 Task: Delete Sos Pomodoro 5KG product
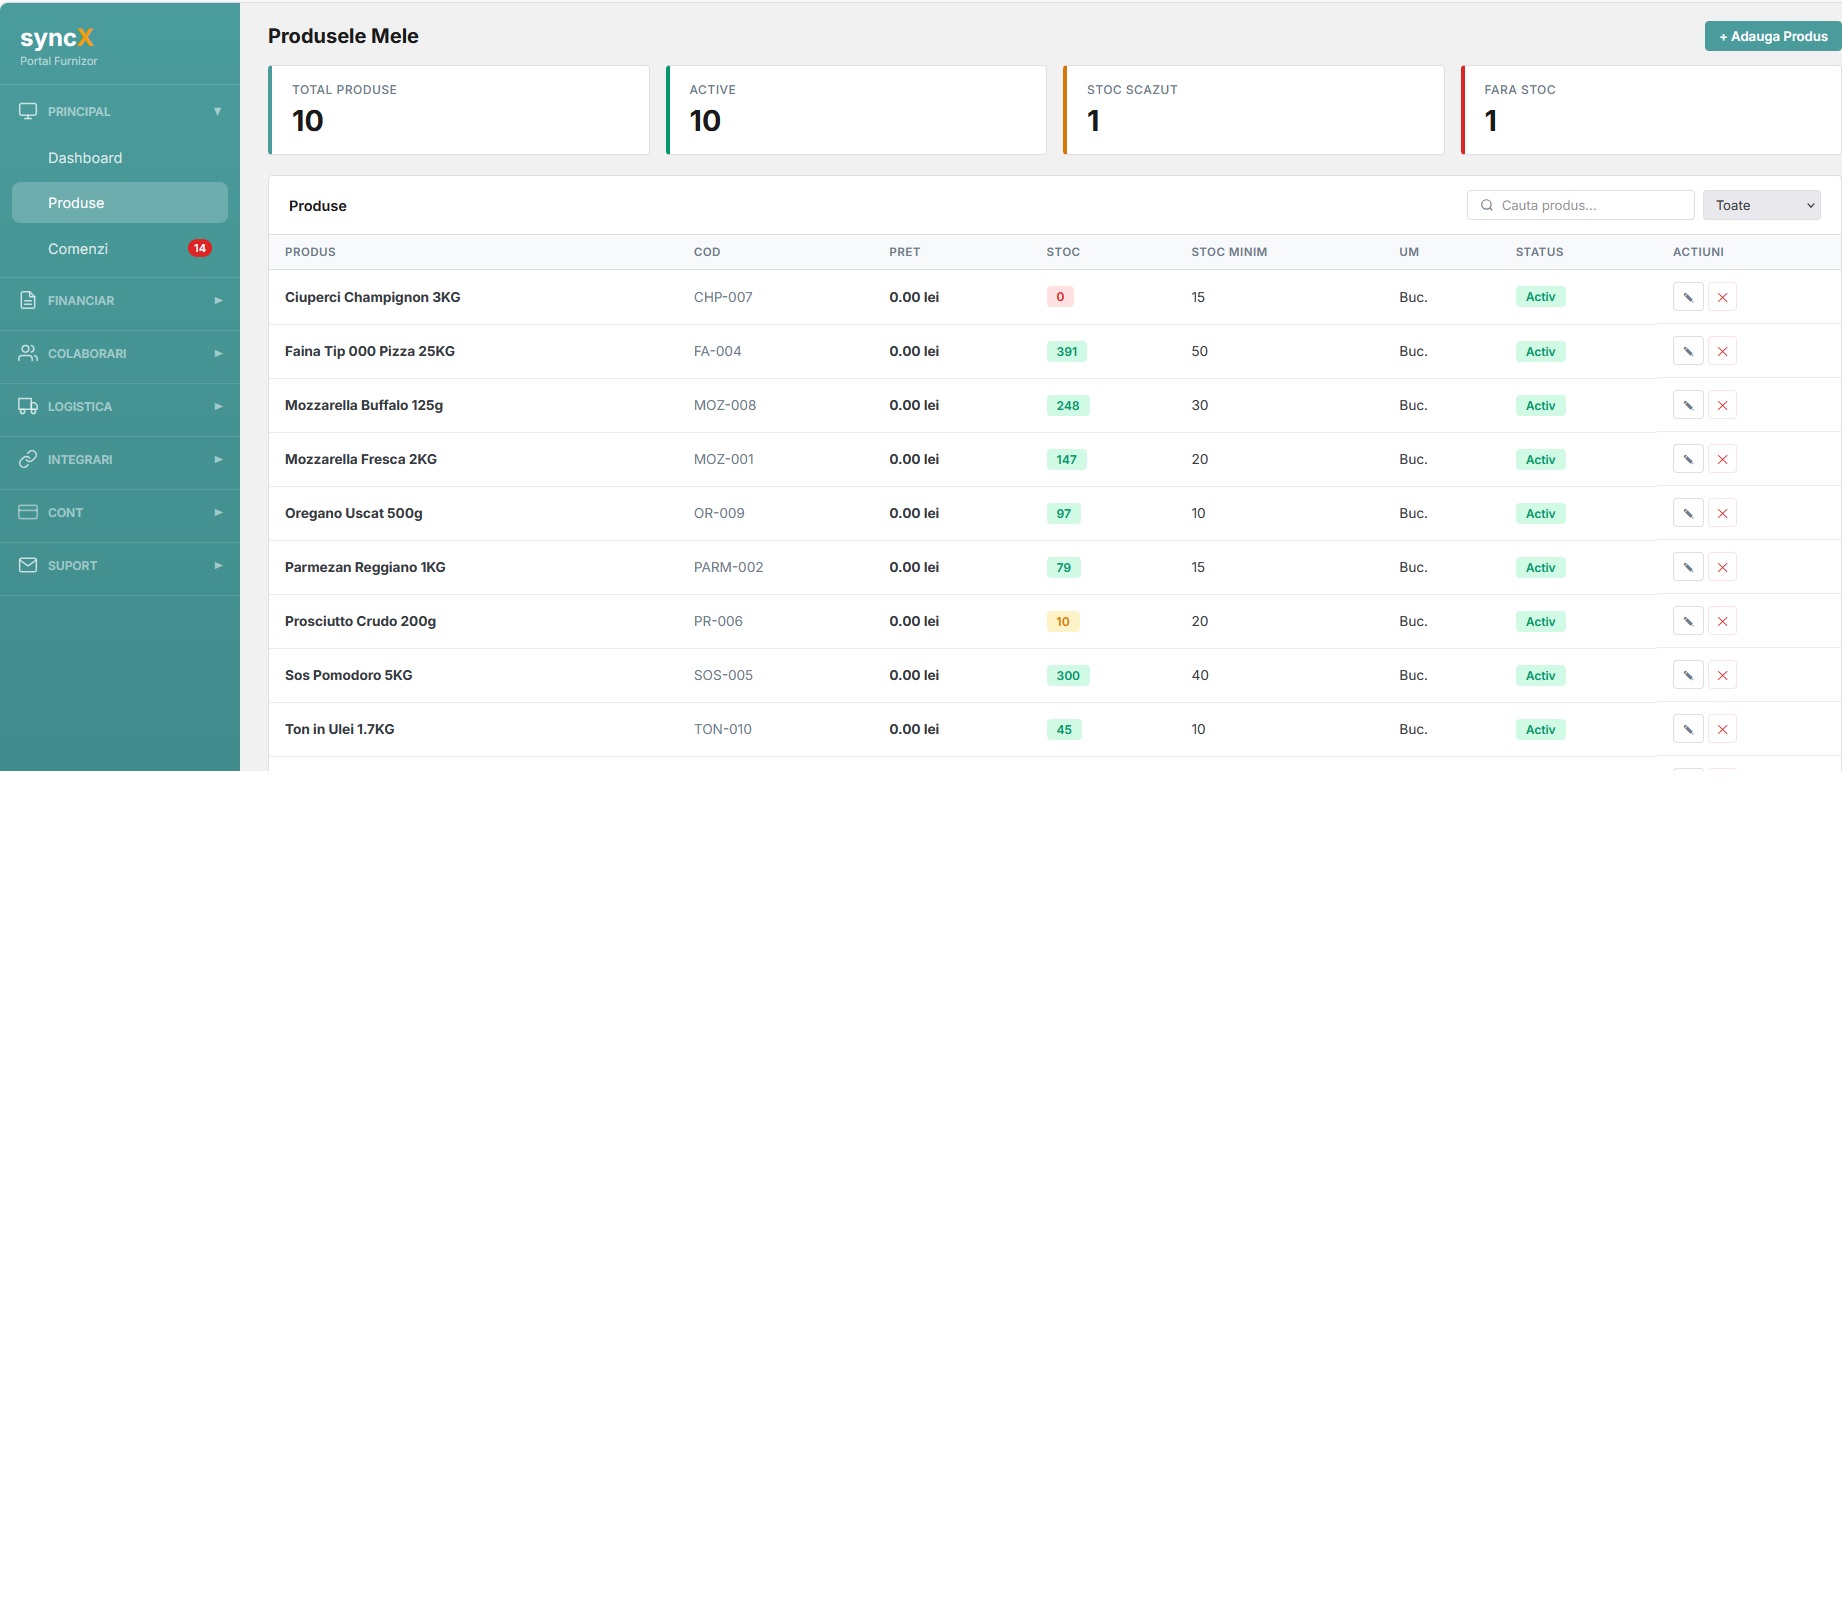[x=1722, y=675]
